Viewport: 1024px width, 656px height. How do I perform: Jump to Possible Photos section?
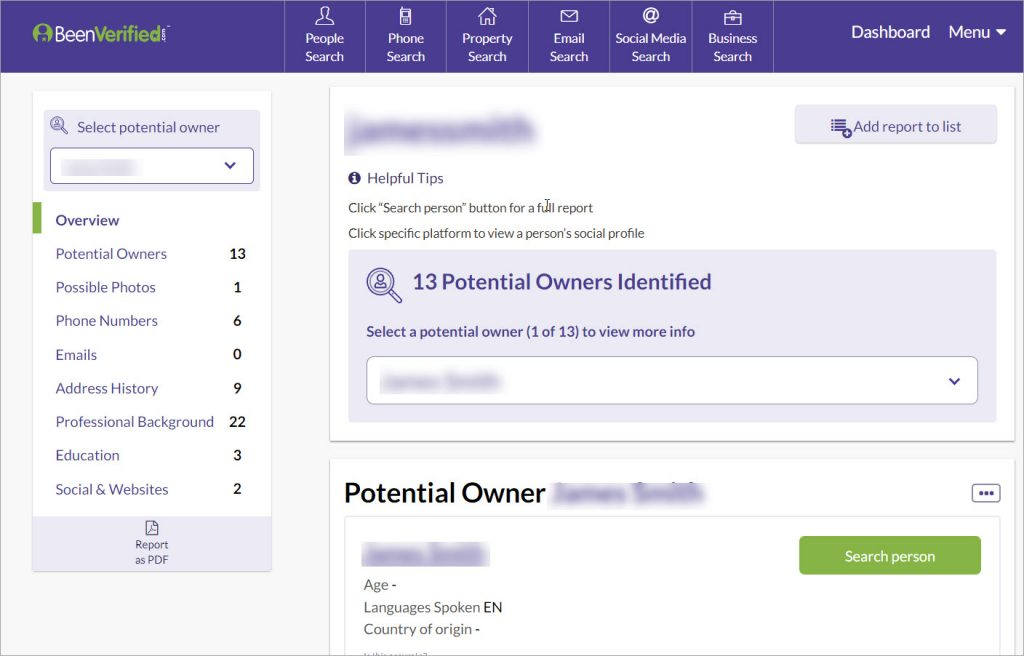click(x=105, y=287)
